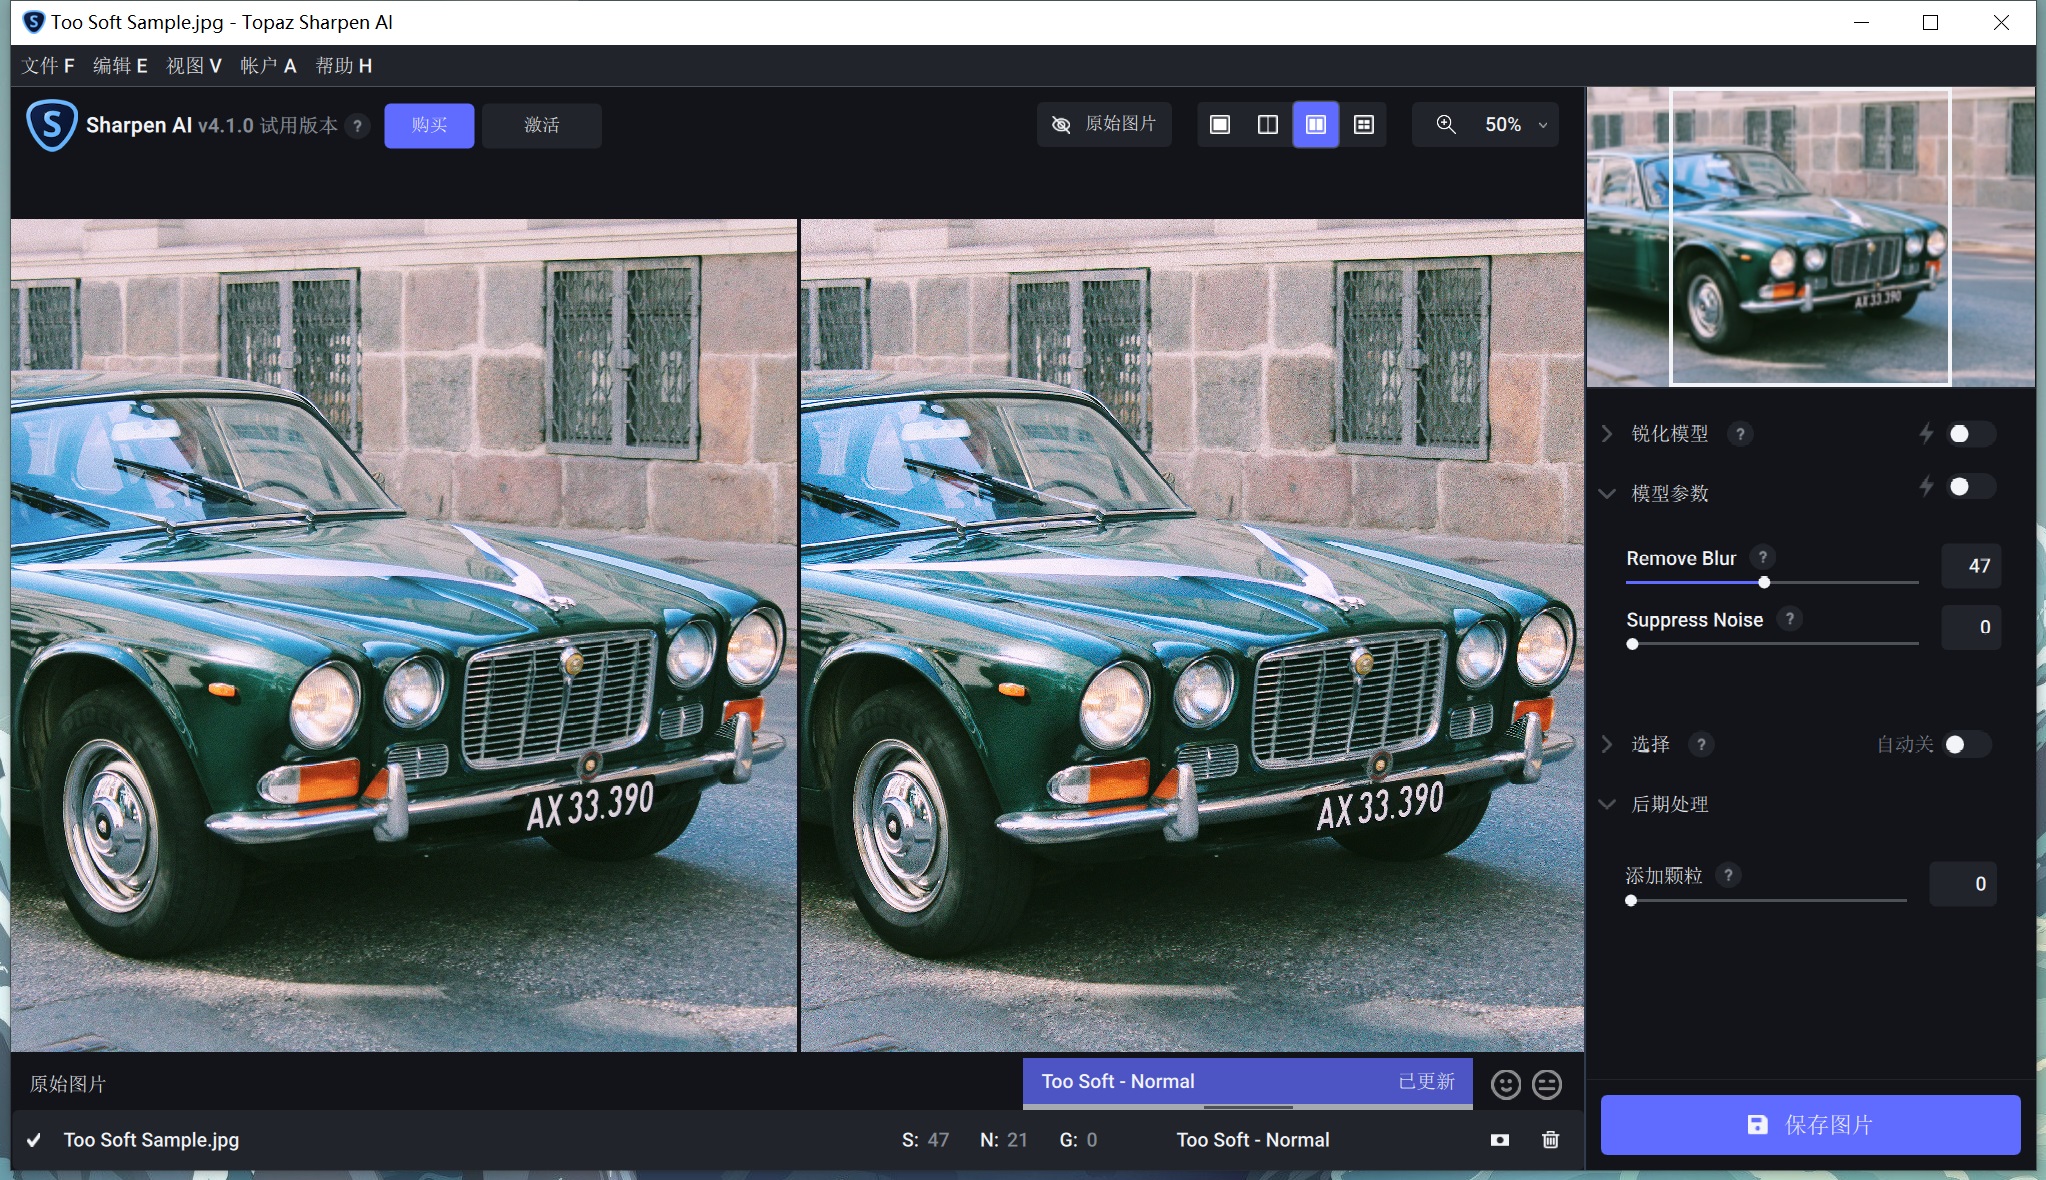Open the 文件 F menu

pyautogui.click(x=48, y=66)
